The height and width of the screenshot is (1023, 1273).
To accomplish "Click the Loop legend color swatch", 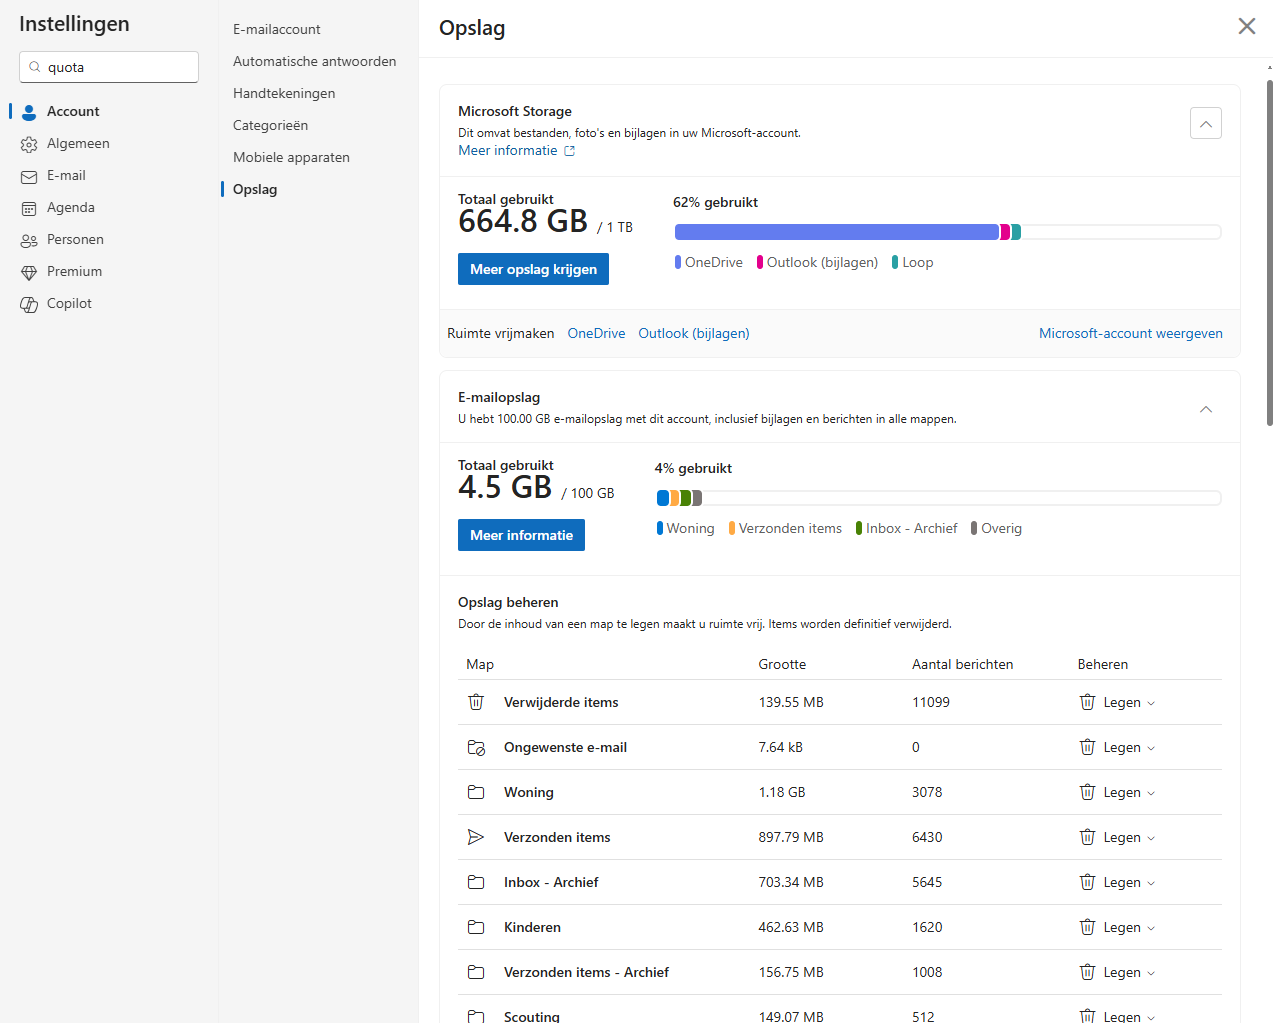I will click(x=895, y=262).
